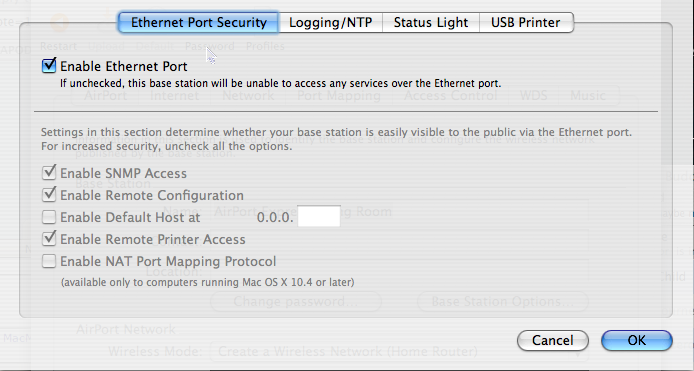
Task: Check the Enable Default Host at box
Action: tap(49, 217)
